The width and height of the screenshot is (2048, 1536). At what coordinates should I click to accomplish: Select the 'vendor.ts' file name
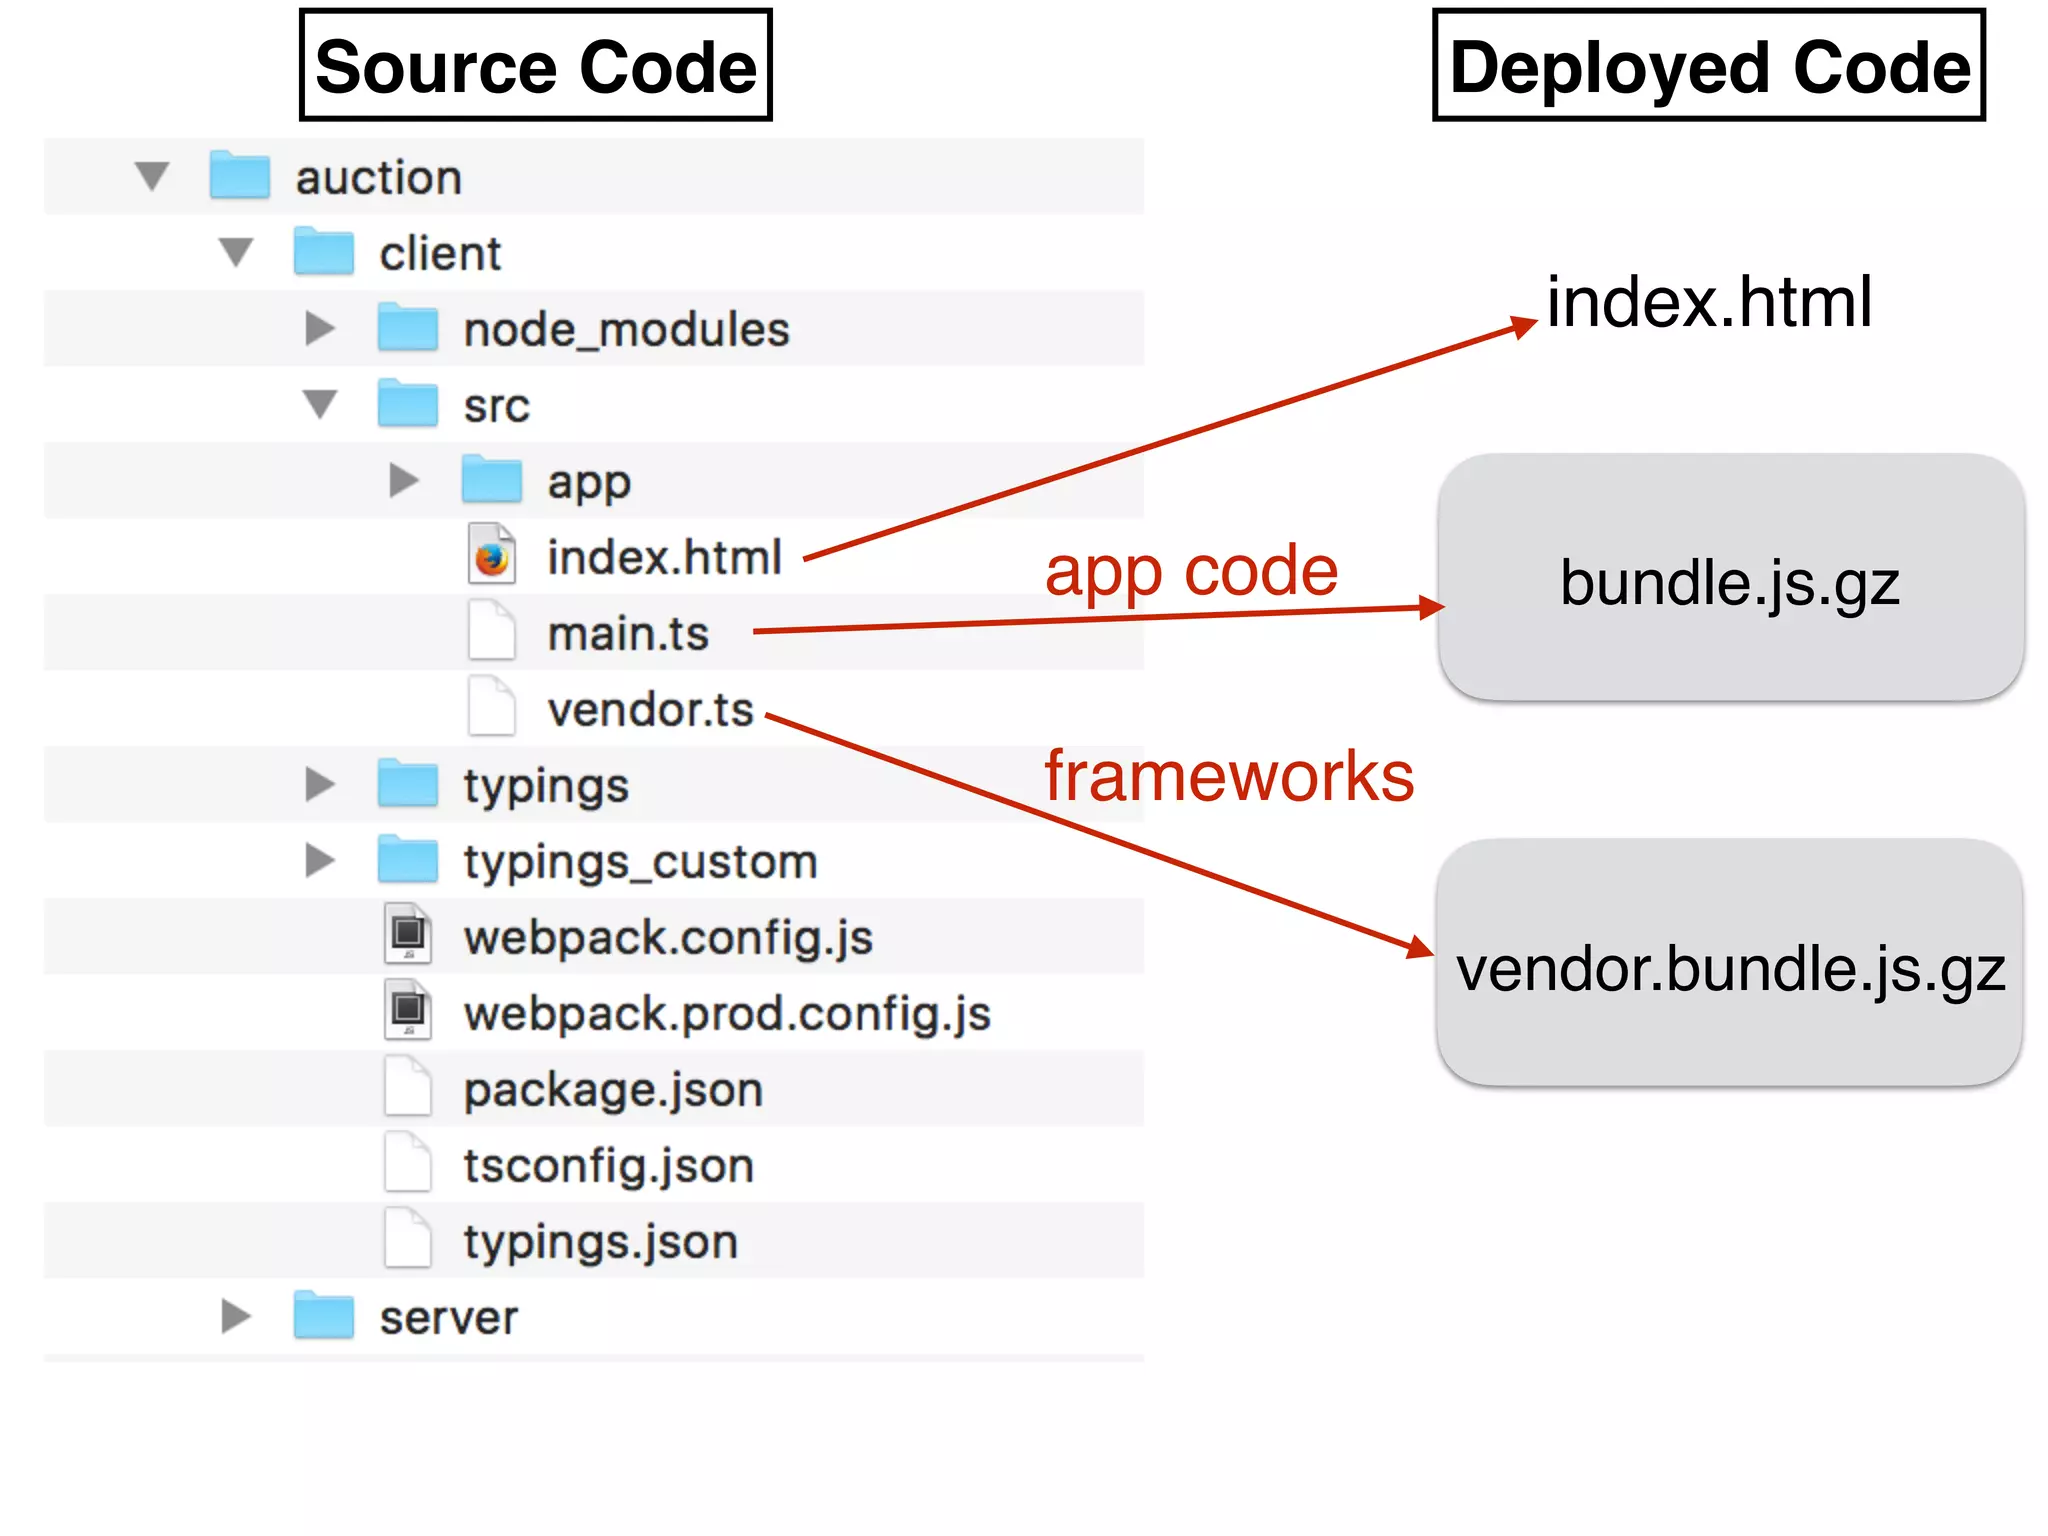(x=650, y=710)
